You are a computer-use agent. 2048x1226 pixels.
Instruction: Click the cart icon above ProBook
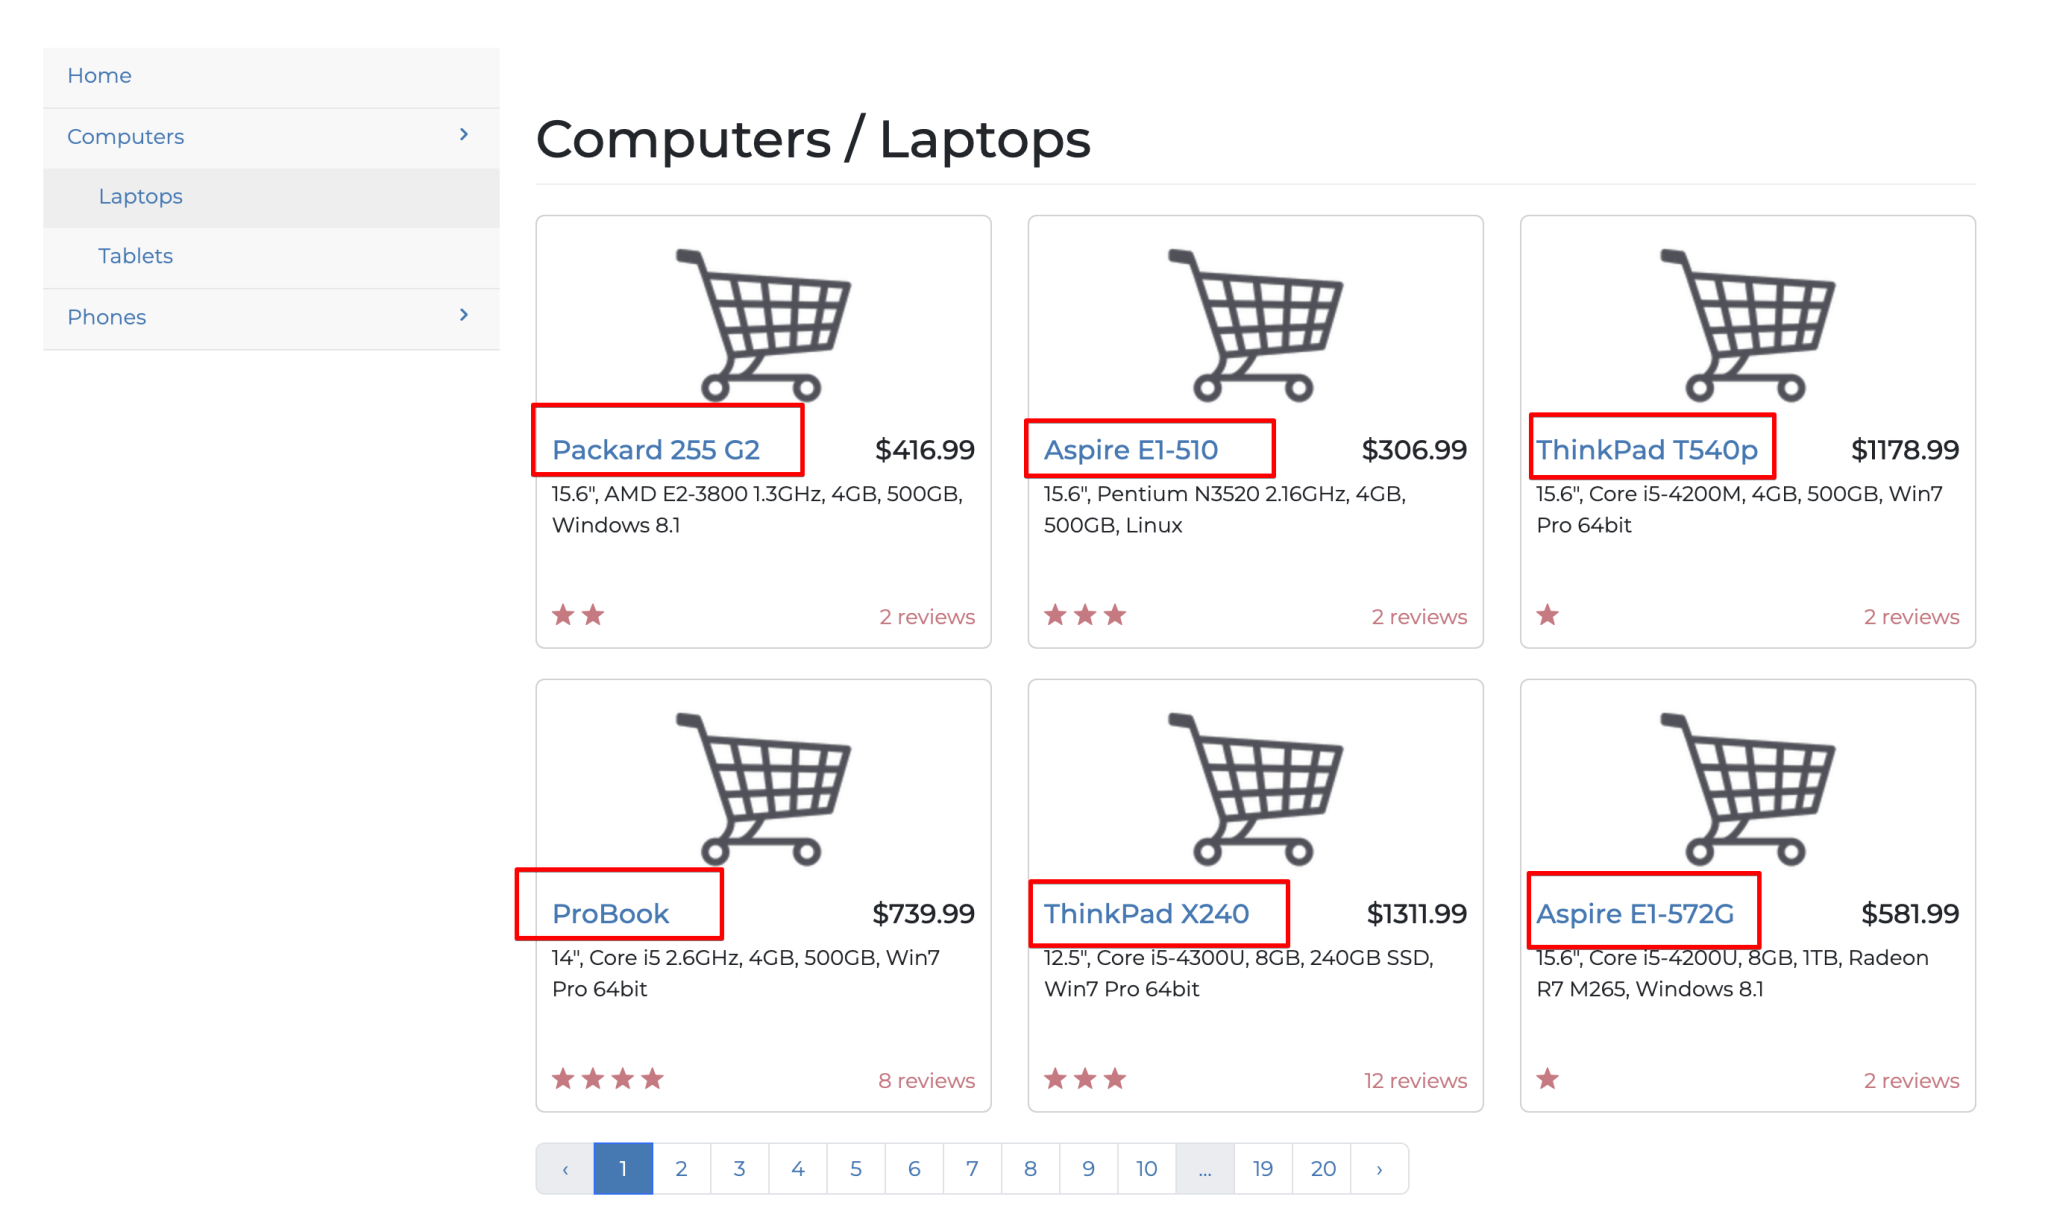click(x=763, y=785)
